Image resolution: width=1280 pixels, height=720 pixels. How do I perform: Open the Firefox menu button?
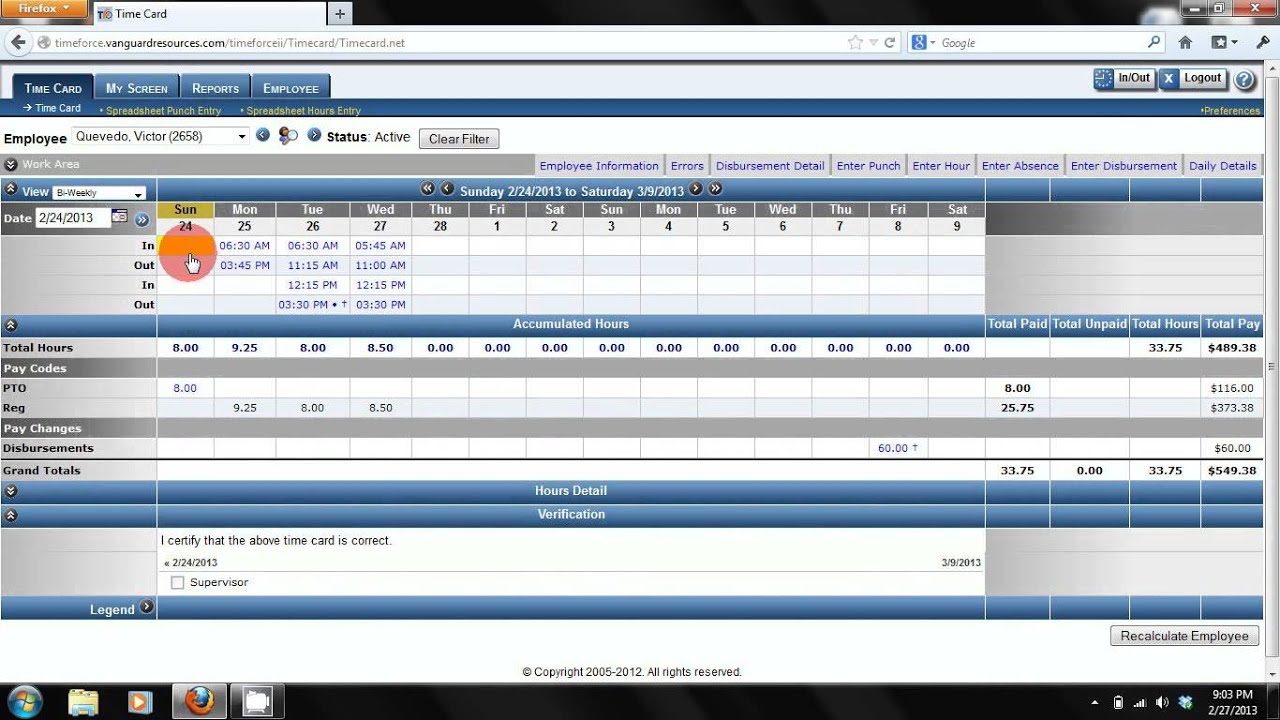click(x=43, y=8)
